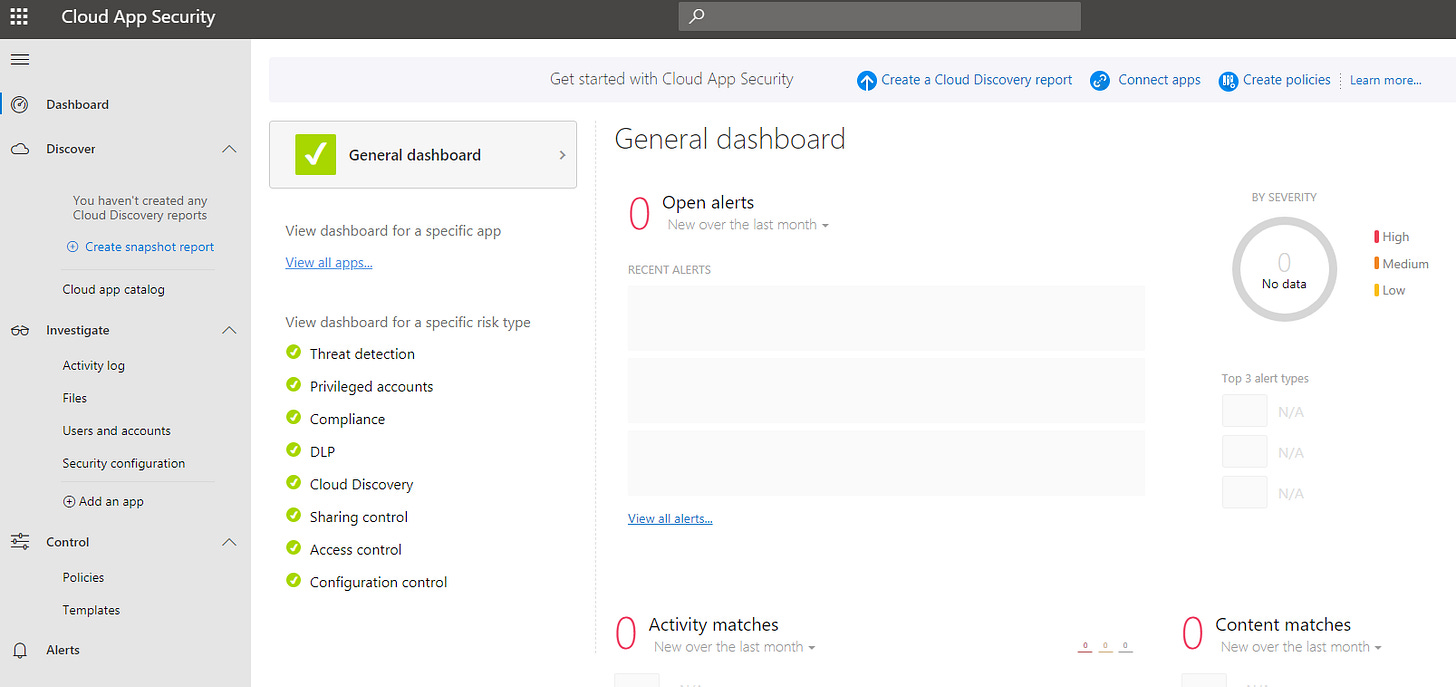This screenshot has width=1456, height=687.
Task: Click the Learn more link
Action: pyautogui.click(x=1386, y=81)
